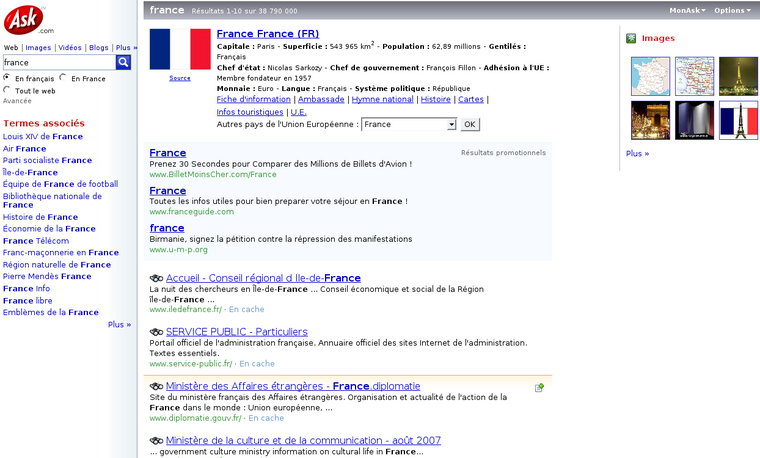Click the search input field containing france
Screen dimensions: 760x458
pos(59,62)
